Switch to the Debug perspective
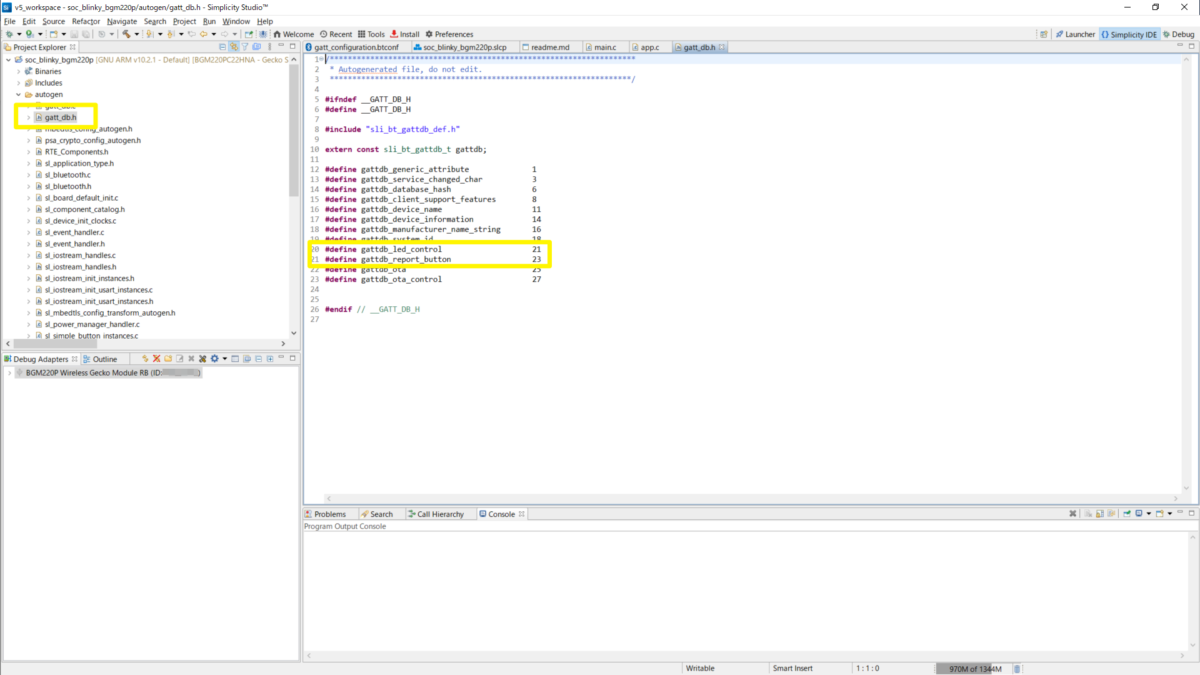The image size is (1200, 675). [1178, 34]
